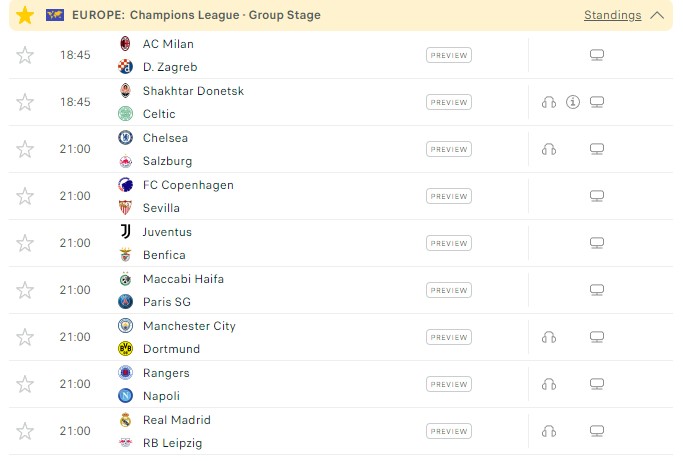Open Preview for Manchester City vs Dortmund

448,337
